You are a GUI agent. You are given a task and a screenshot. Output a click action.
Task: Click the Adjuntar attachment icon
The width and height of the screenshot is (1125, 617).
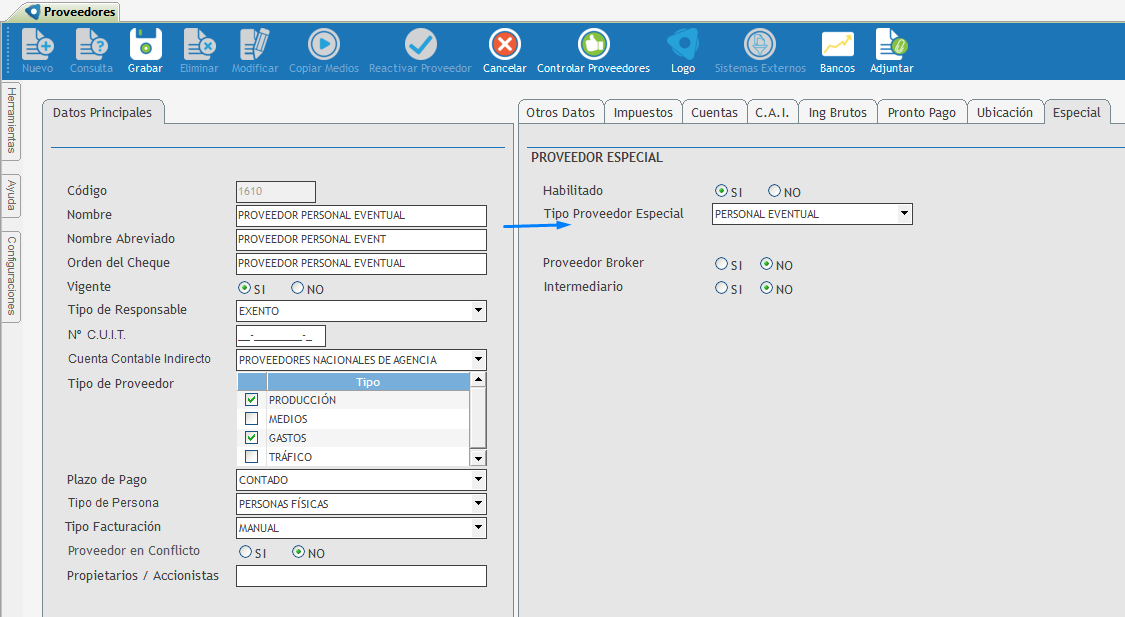(891, 45)
